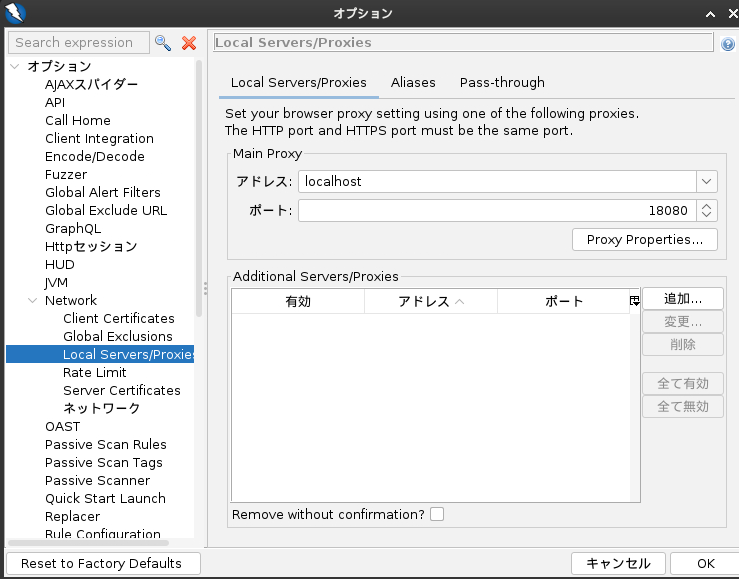The image size is (739, 579).
Task: Collapse the Network tree node
Action: pyautogui.click(x=33, y=300)
